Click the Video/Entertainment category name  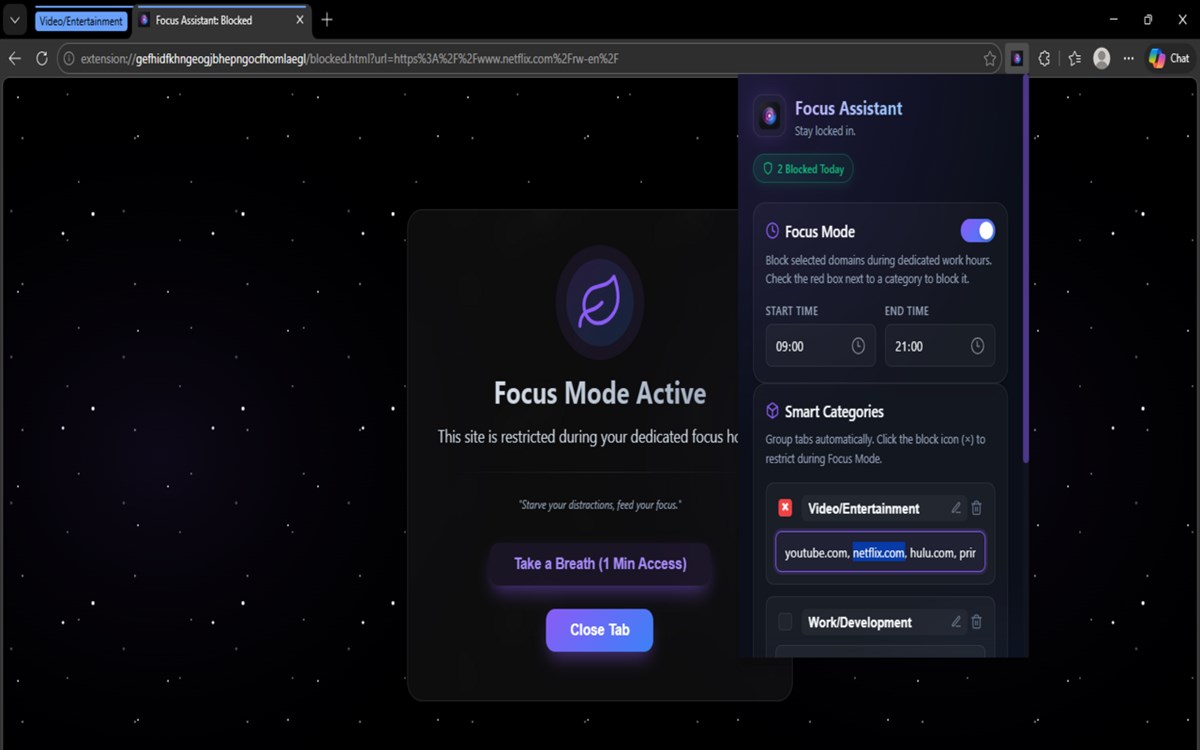click(864, 508)
